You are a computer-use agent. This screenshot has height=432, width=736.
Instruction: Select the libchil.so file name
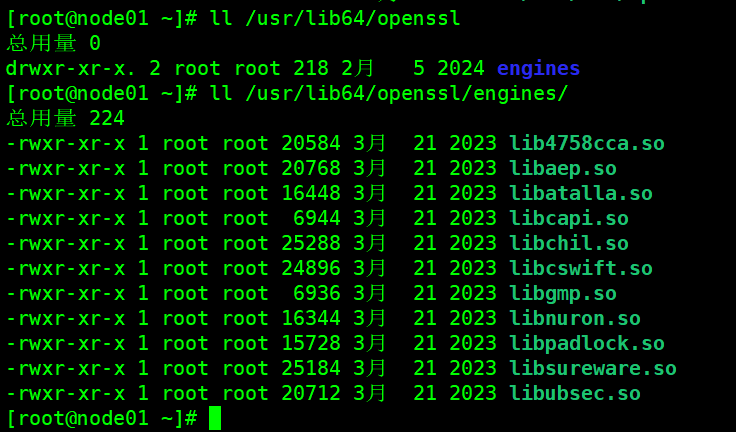coord(569,243)
